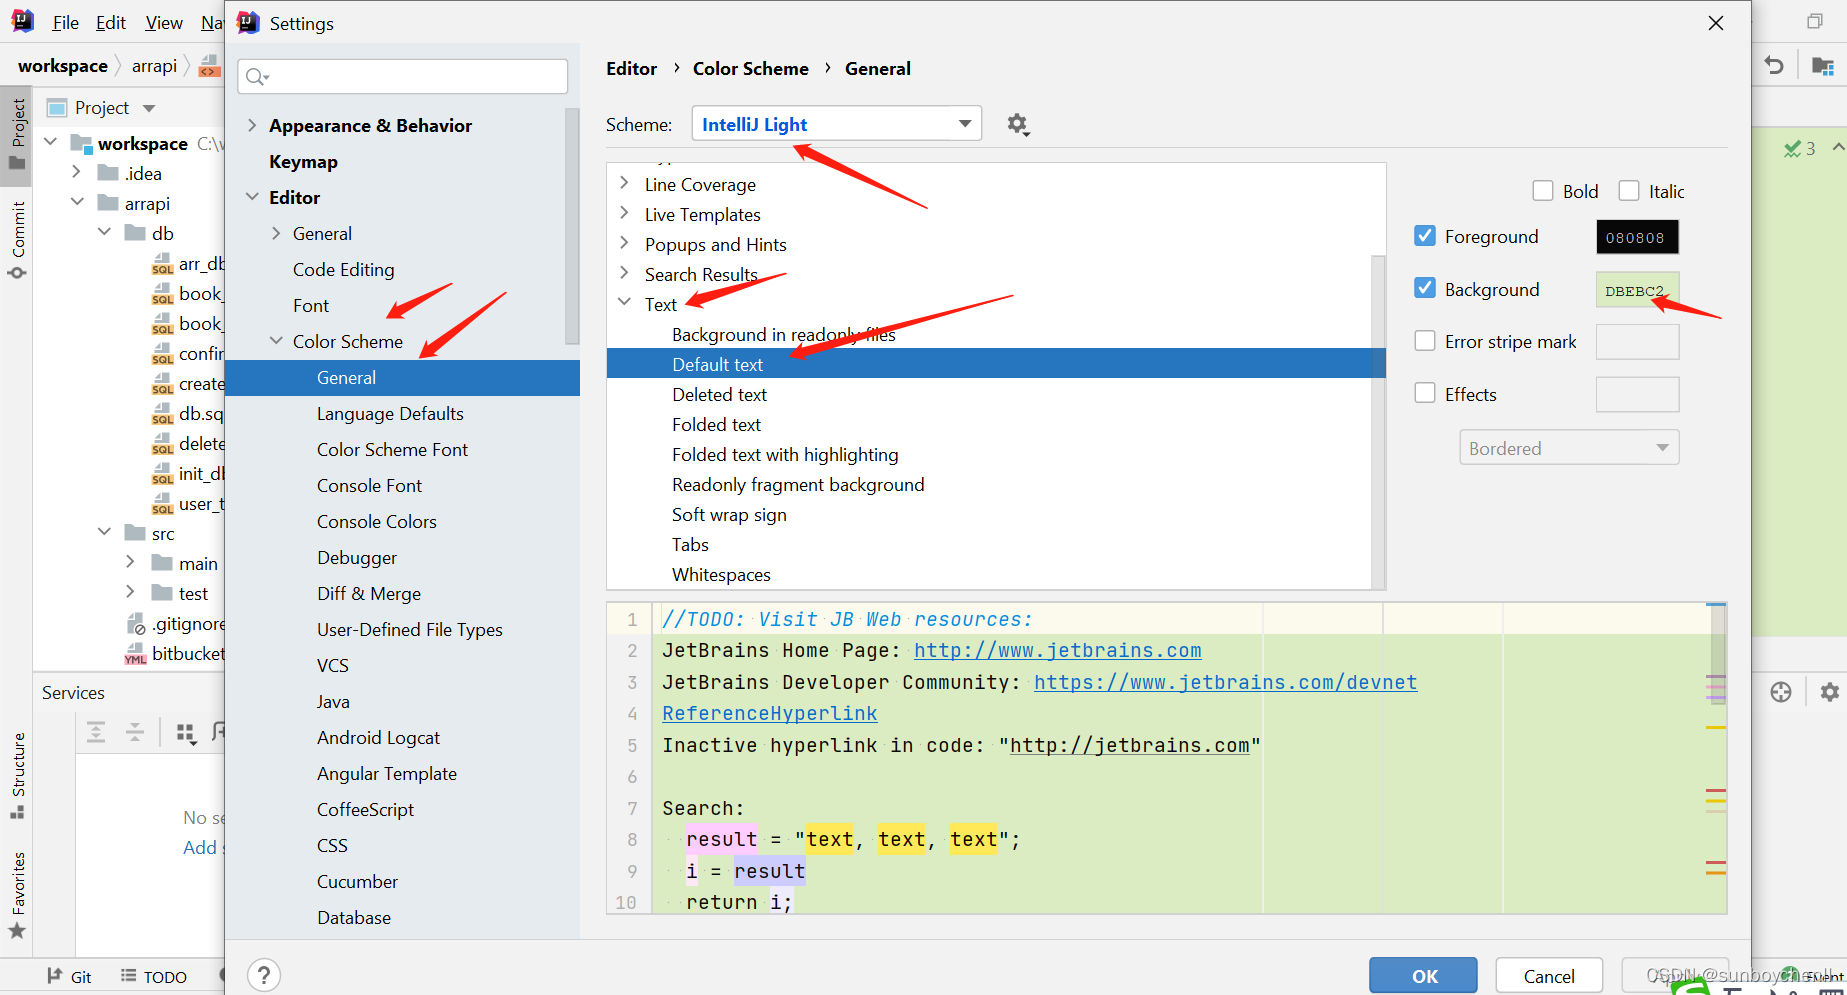This screenshot has height=995, width=1847.
Task: Click the Error stripe mark color swatch
Action: coord(1637,342)
